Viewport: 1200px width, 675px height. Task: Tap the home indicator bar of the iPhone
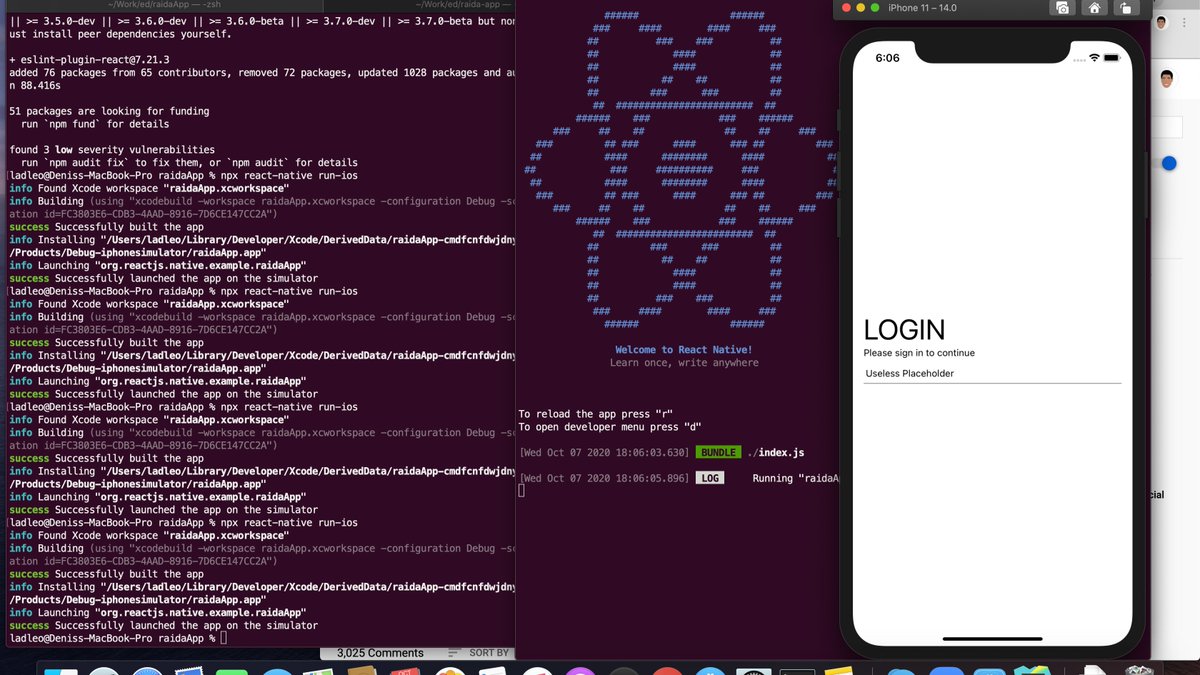pos(992,638)
